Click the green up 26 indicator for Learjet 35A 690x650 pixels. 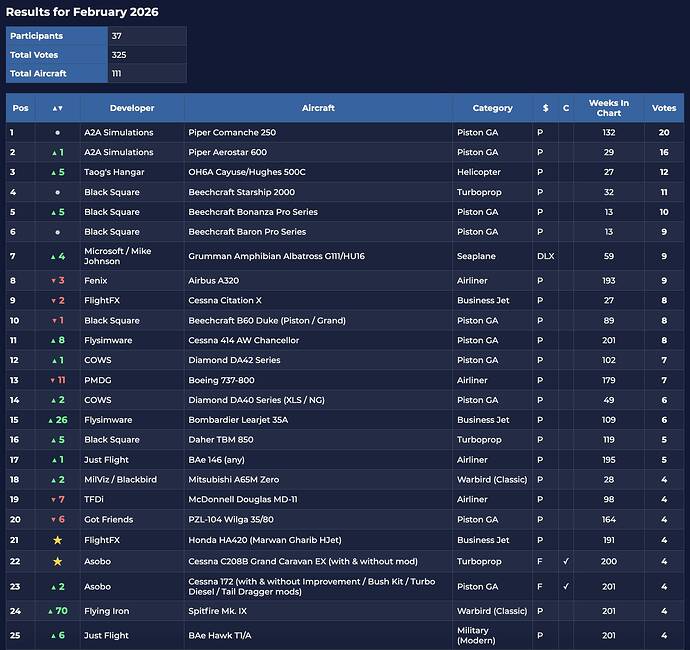coord(57,420)
